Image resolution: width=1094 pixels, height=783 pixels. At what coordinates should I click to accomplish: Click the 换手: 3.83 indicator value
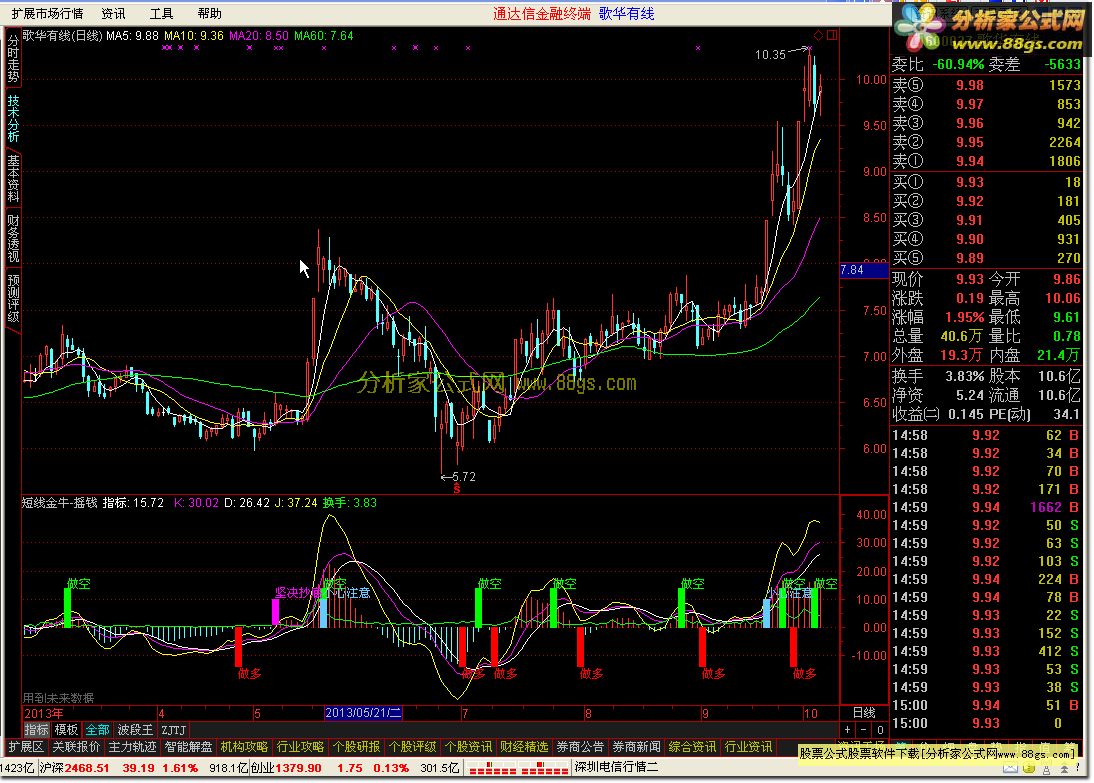point(350,502)
